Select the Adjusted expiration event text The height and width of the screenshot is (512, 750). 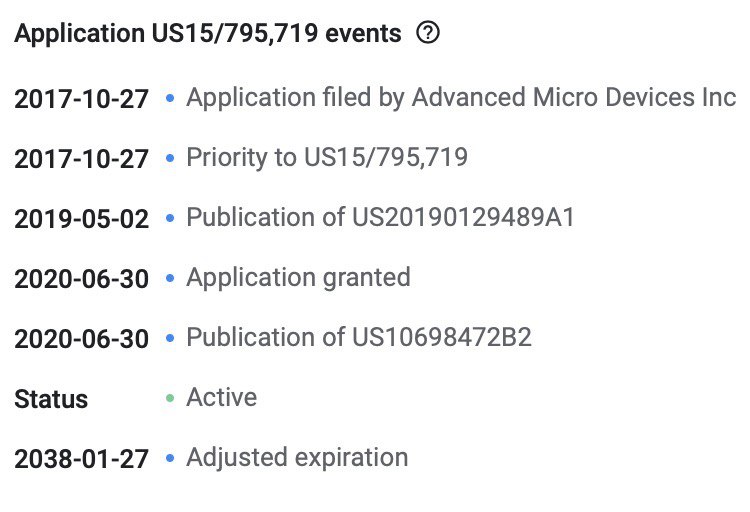[297, 458]
